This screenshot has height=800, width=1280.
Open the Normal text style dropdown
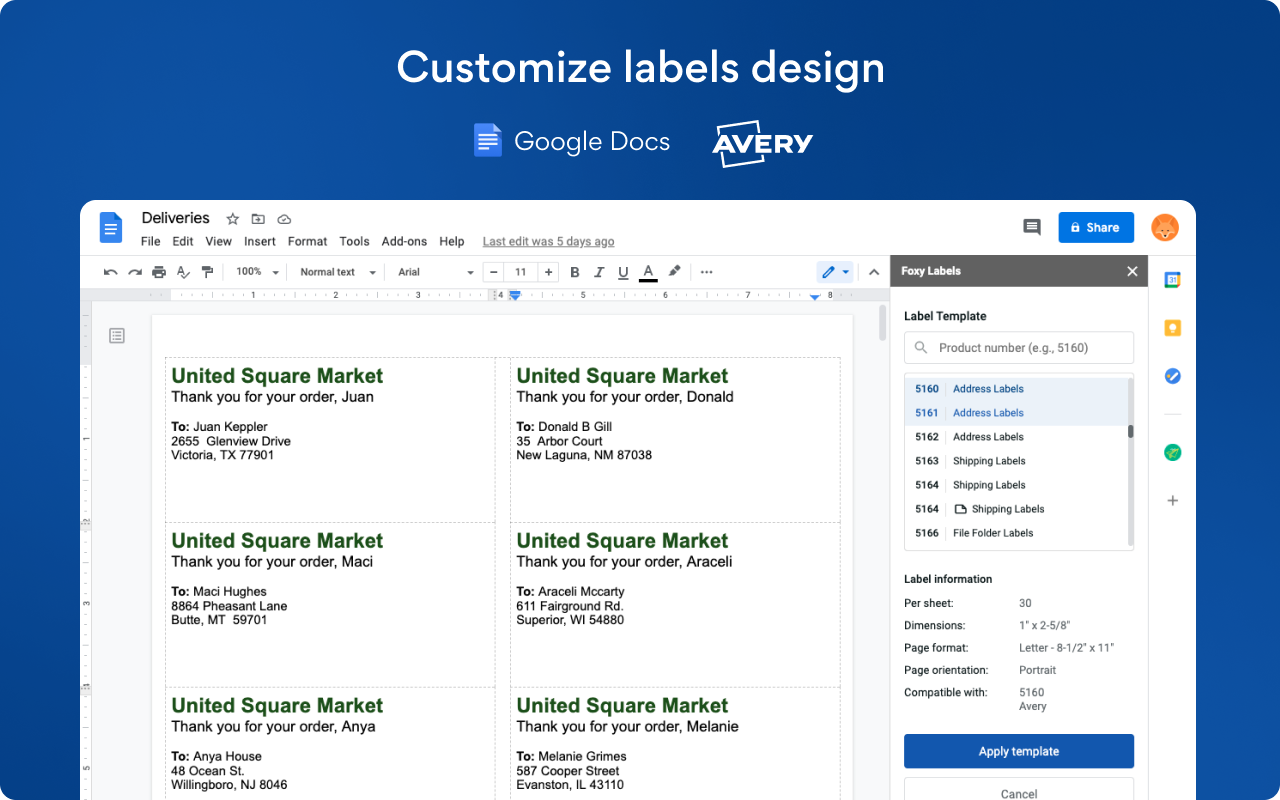click(338, 272)
